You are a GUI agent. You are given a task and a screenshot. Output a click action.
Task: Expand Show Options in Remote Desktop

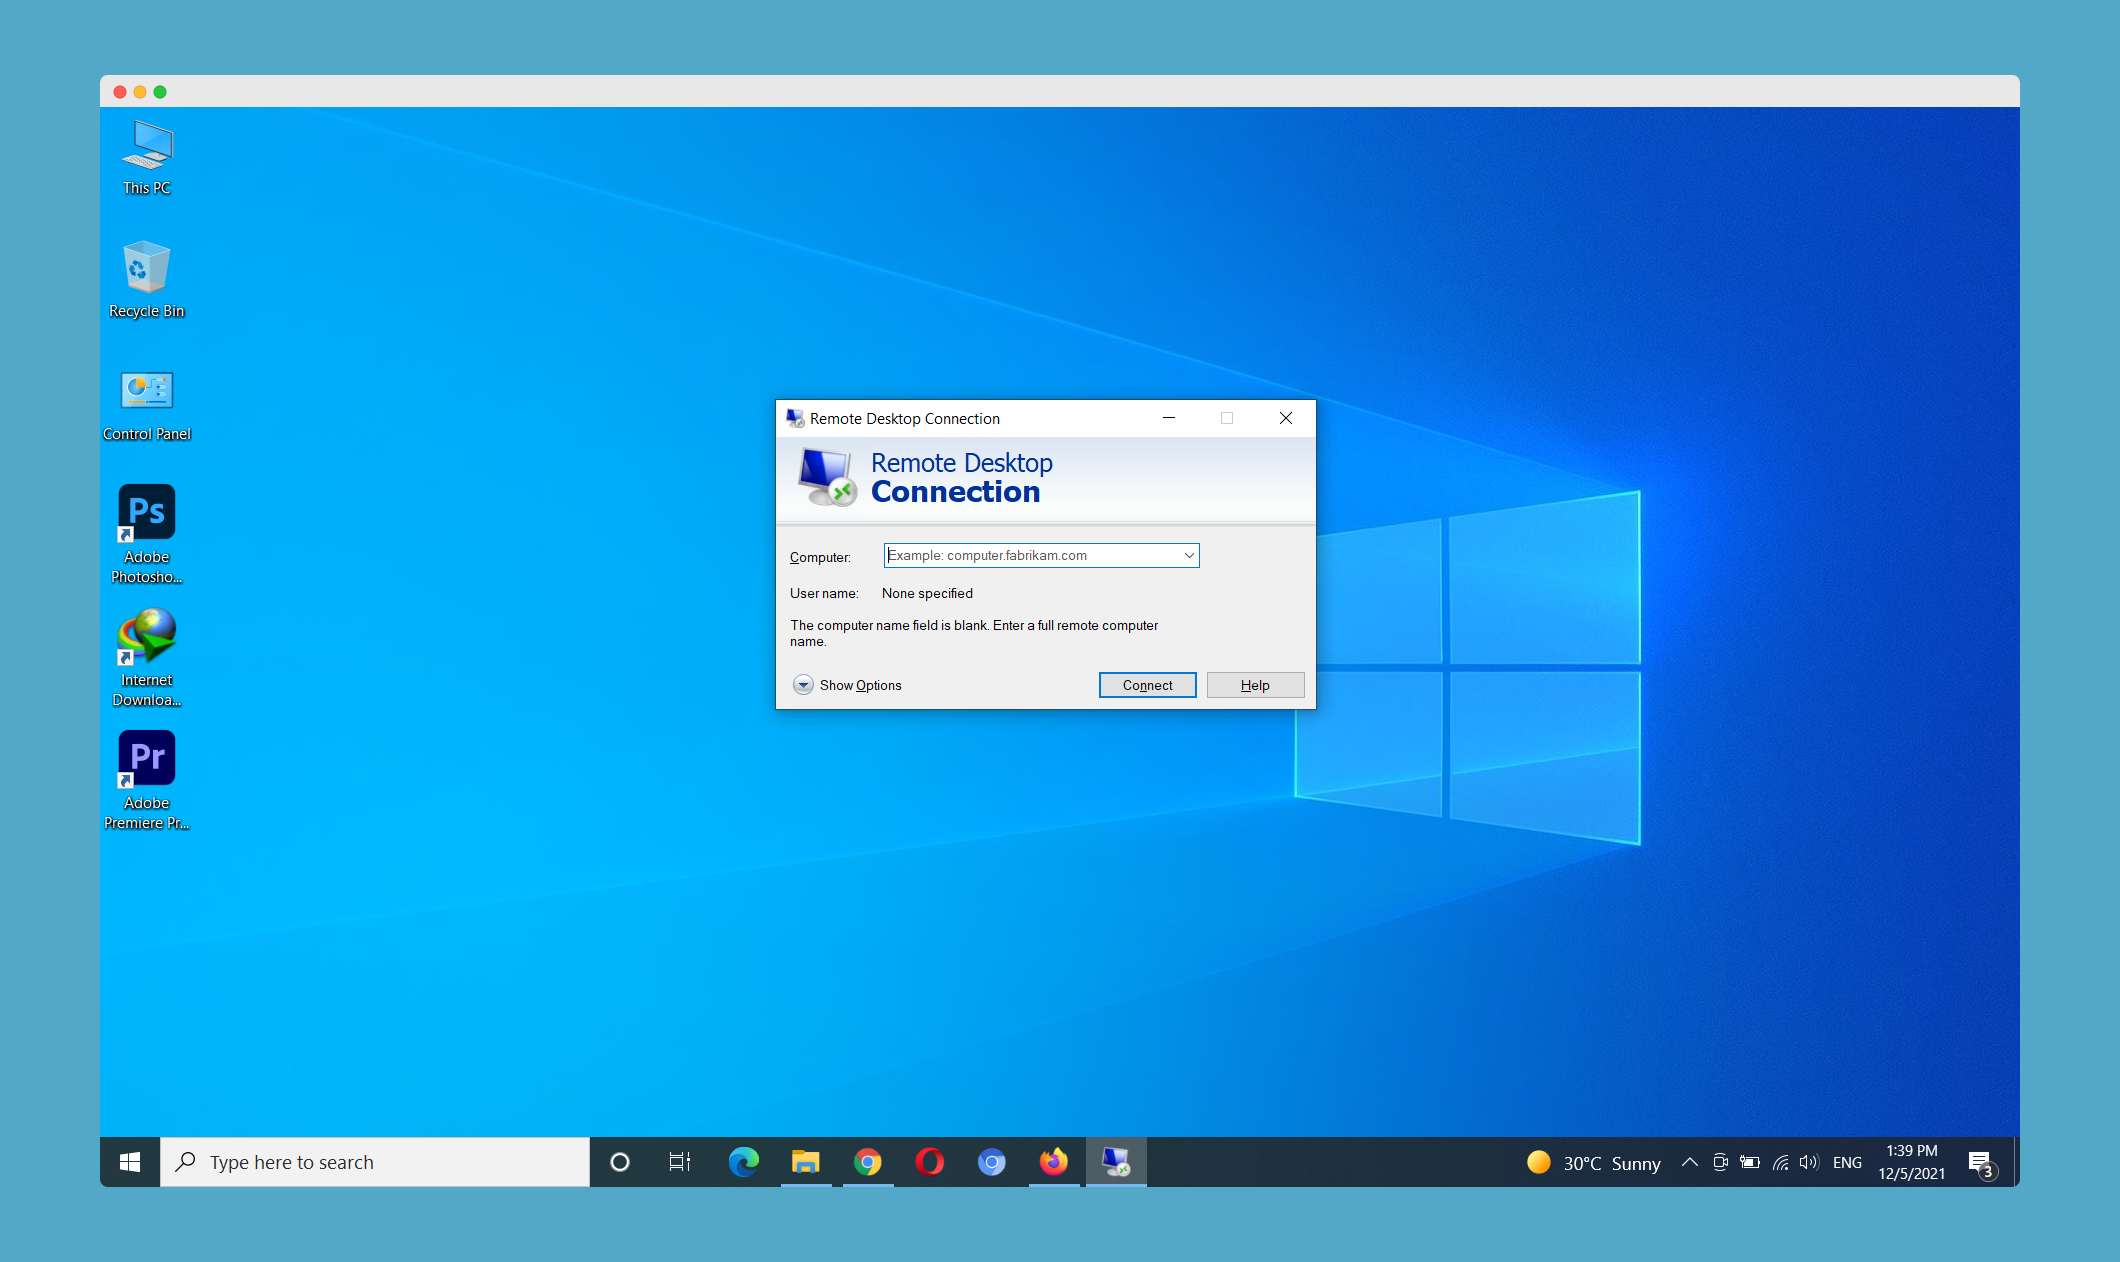click(x=848, y=685)
